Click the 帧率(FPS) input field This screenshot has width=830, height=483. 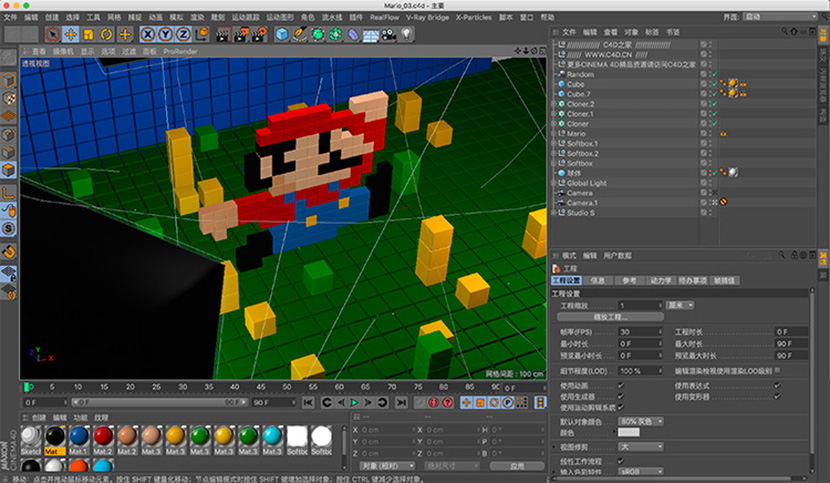(x=640, y=332)
